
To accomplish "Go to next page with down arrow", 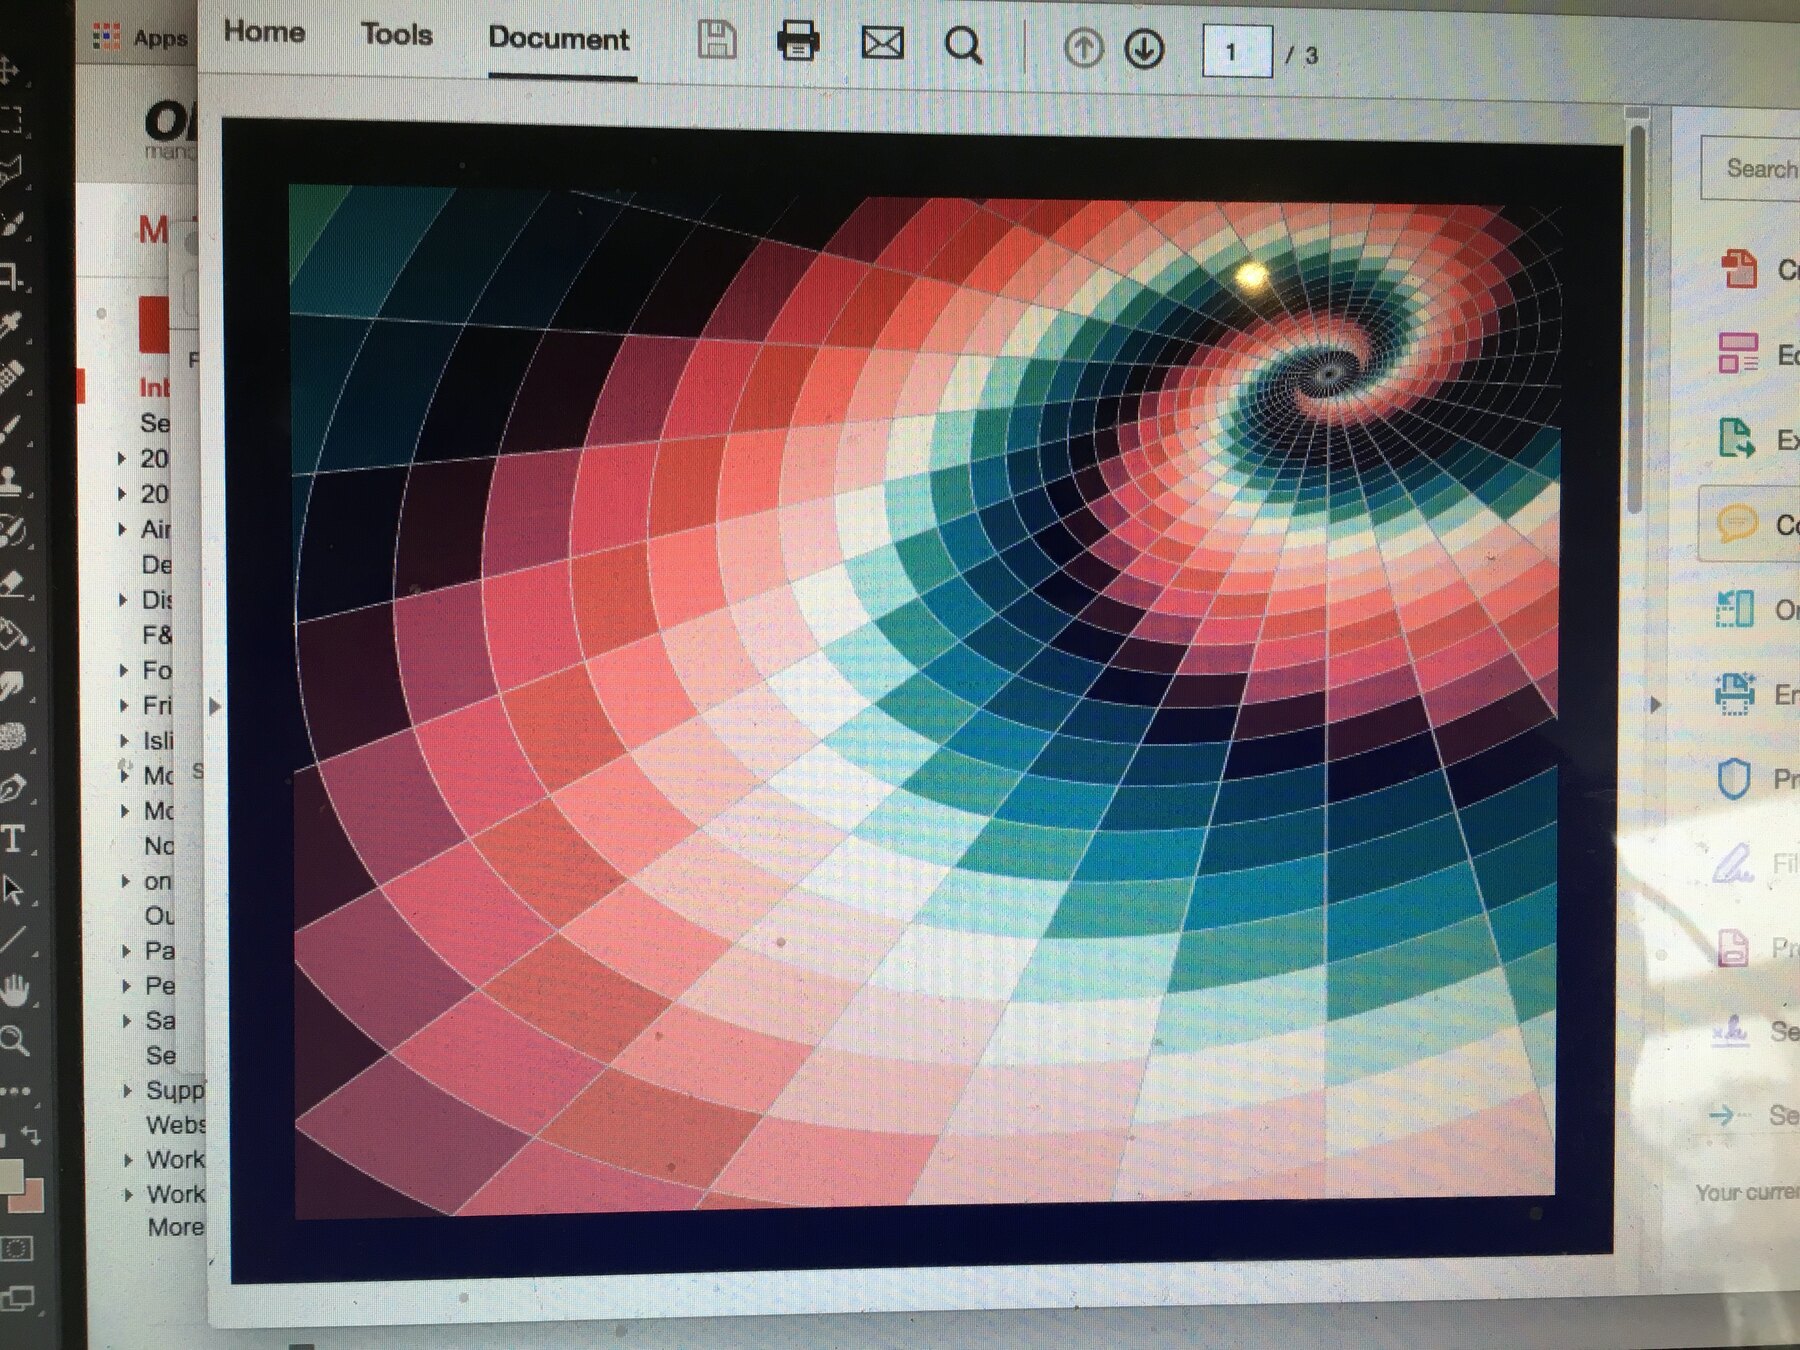I will tap(1144, 49).
